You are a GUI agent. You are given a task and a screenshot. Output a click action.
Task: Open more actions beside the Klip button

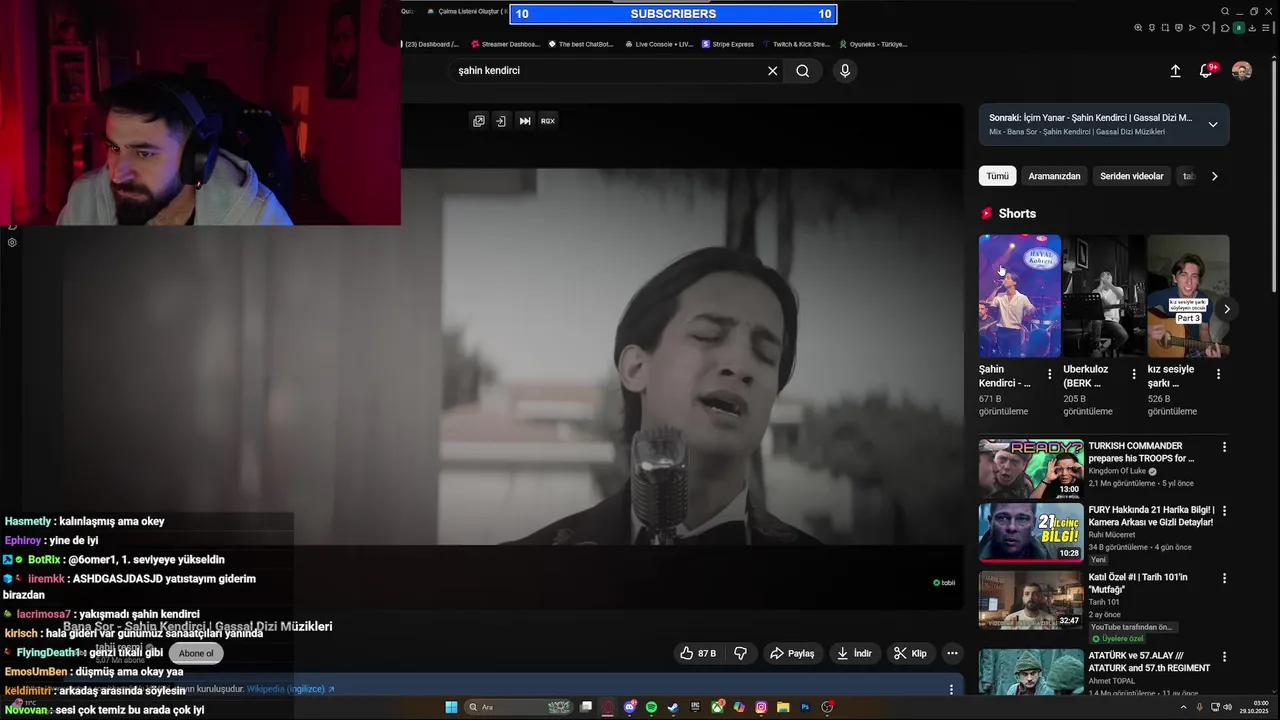pyautogui.click(x=952, y=653)
